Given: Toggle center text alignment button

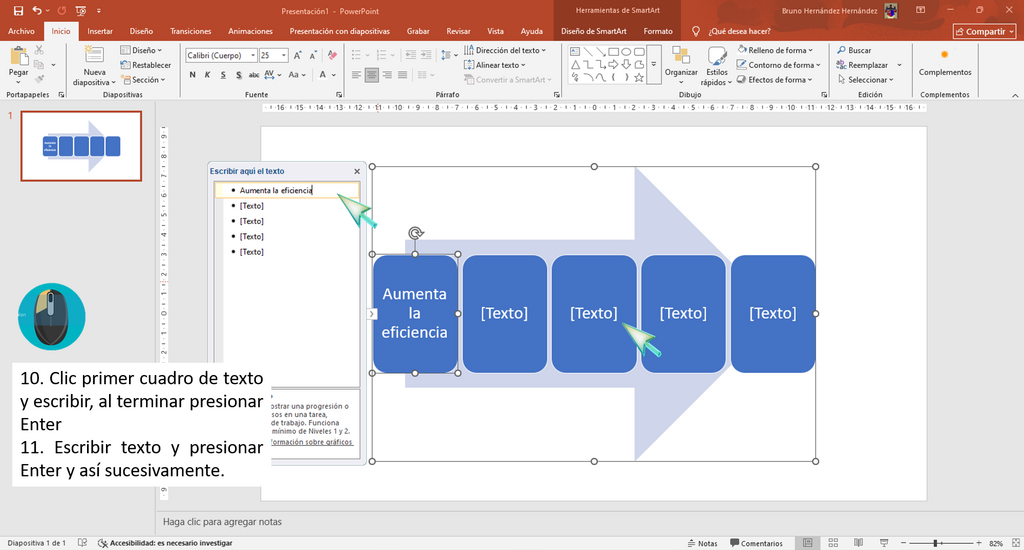Looking at the screenshot, I should (372, 75).
